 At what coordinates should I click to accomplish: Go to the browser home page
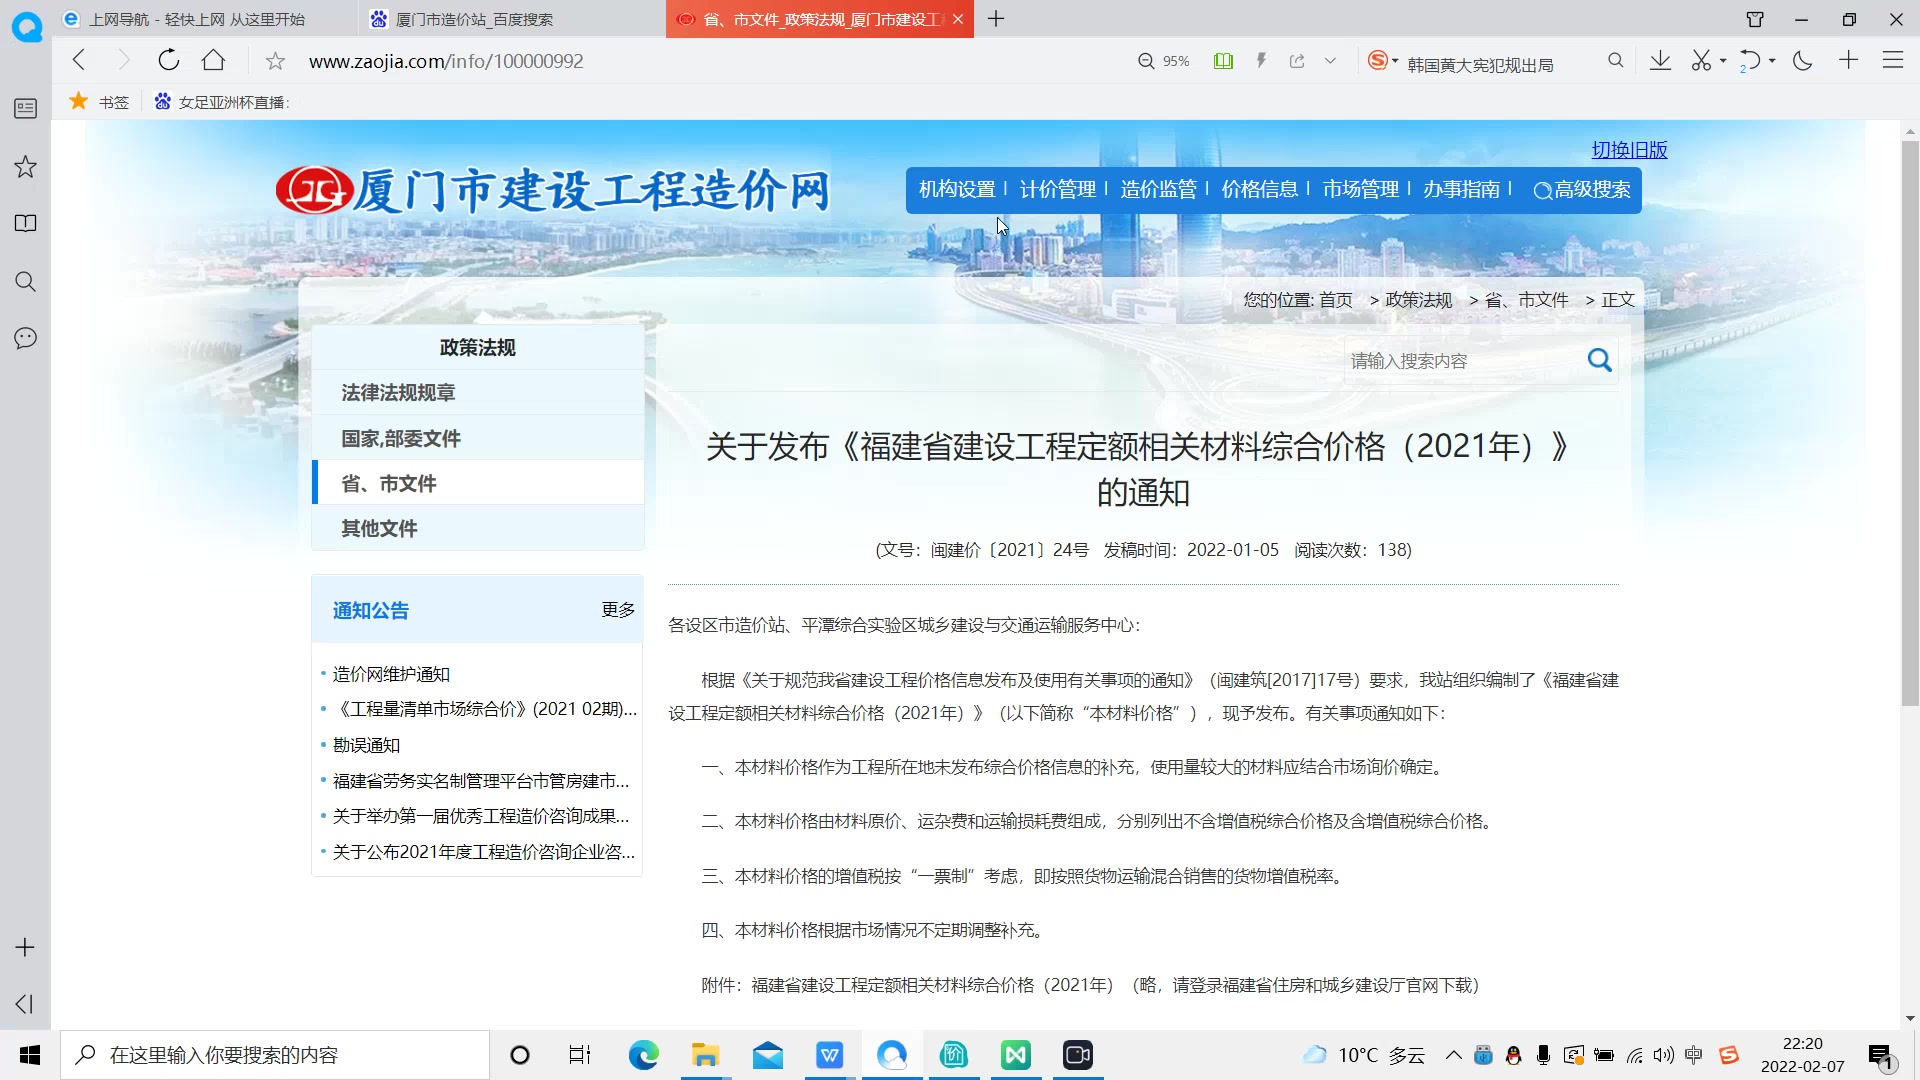213,60
